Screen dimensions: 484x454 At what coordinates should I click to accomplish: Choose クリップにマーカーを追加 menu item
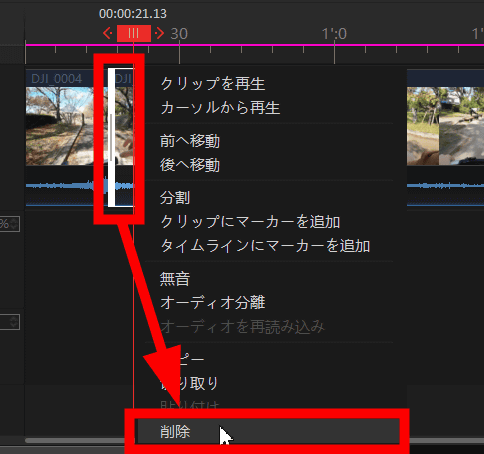click(250, 222)
